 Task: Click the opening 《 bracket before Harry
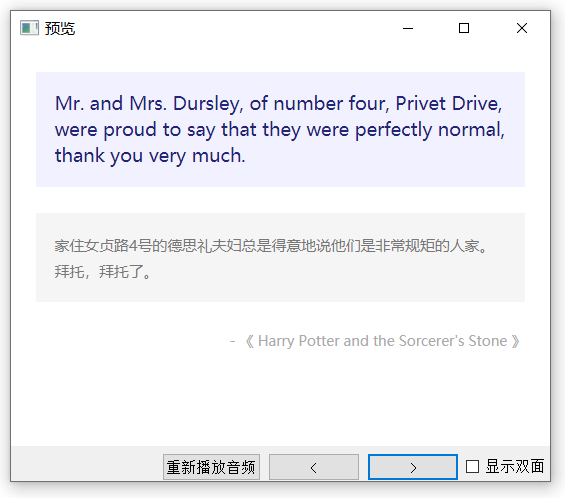pyautogui.click(x=249, y=341)
